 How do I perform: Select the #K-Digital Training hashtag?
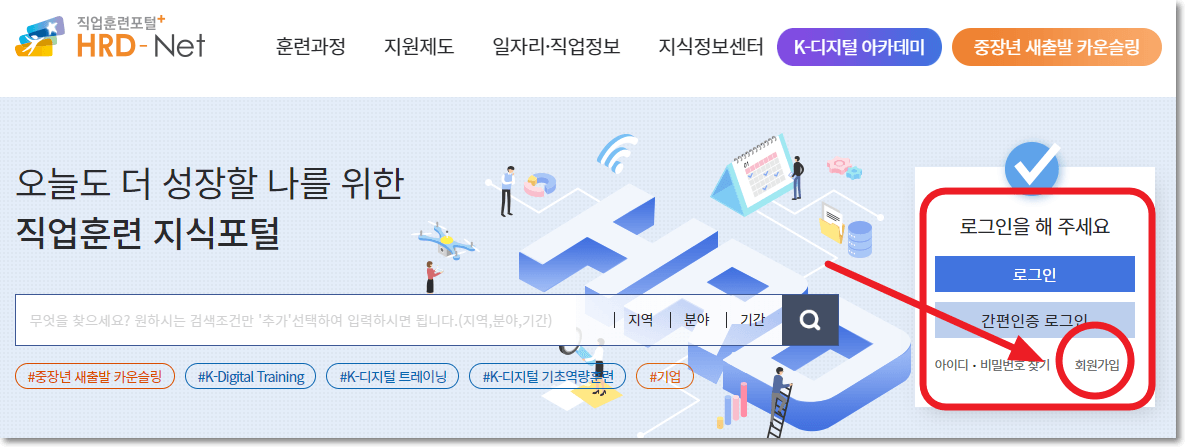tap(251, 377)
